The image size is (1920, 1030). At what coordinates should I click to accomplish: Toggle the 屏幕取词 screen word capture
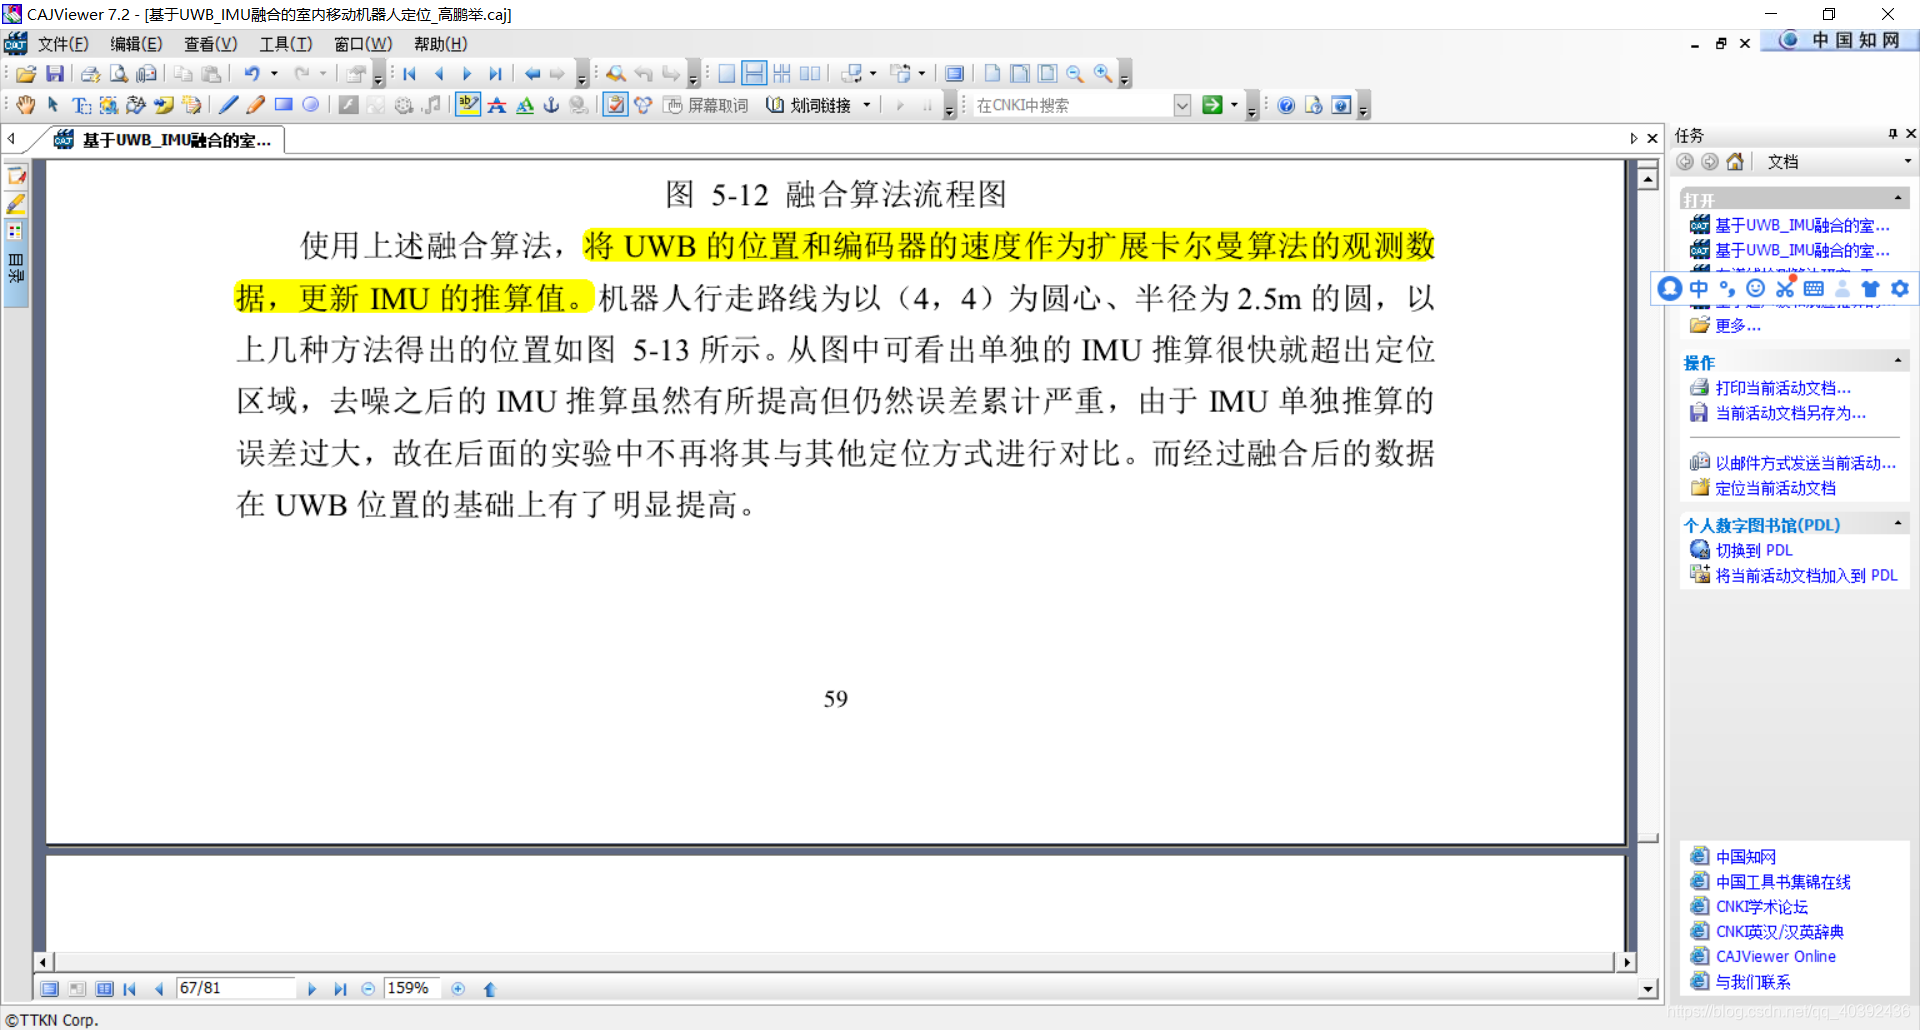point(706,105)
